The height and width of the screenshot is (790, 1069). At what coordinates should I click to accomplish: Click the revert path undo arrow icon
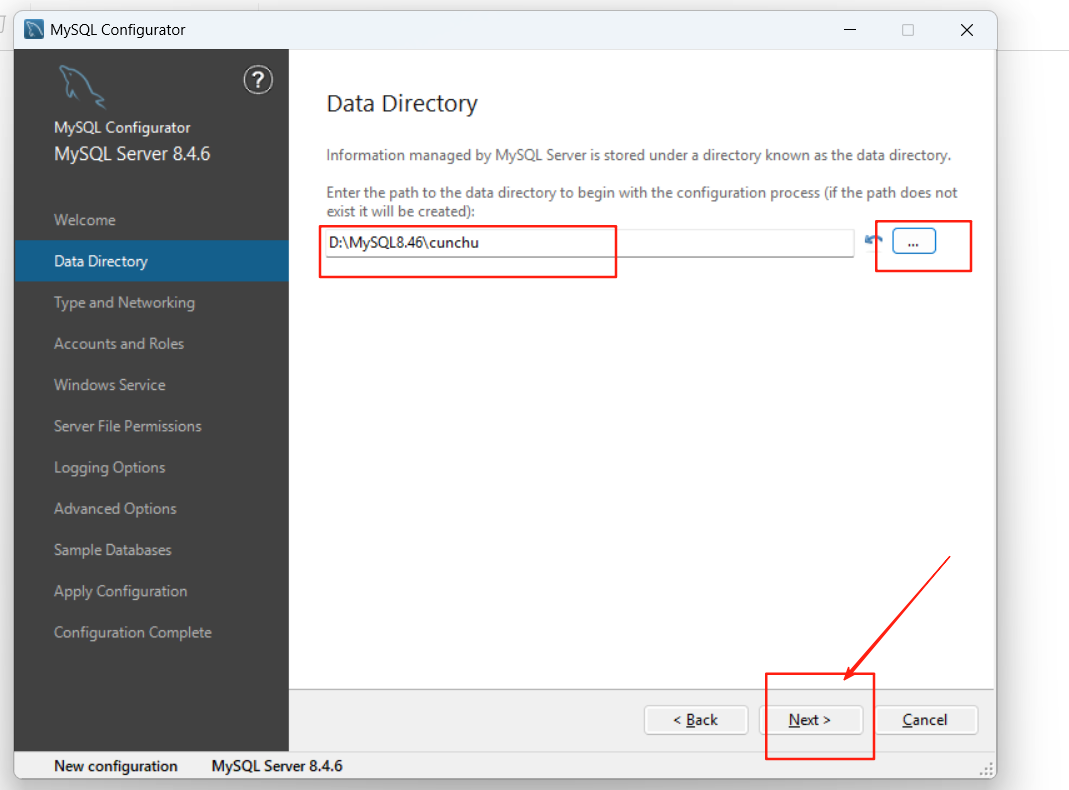click(873, 241)
